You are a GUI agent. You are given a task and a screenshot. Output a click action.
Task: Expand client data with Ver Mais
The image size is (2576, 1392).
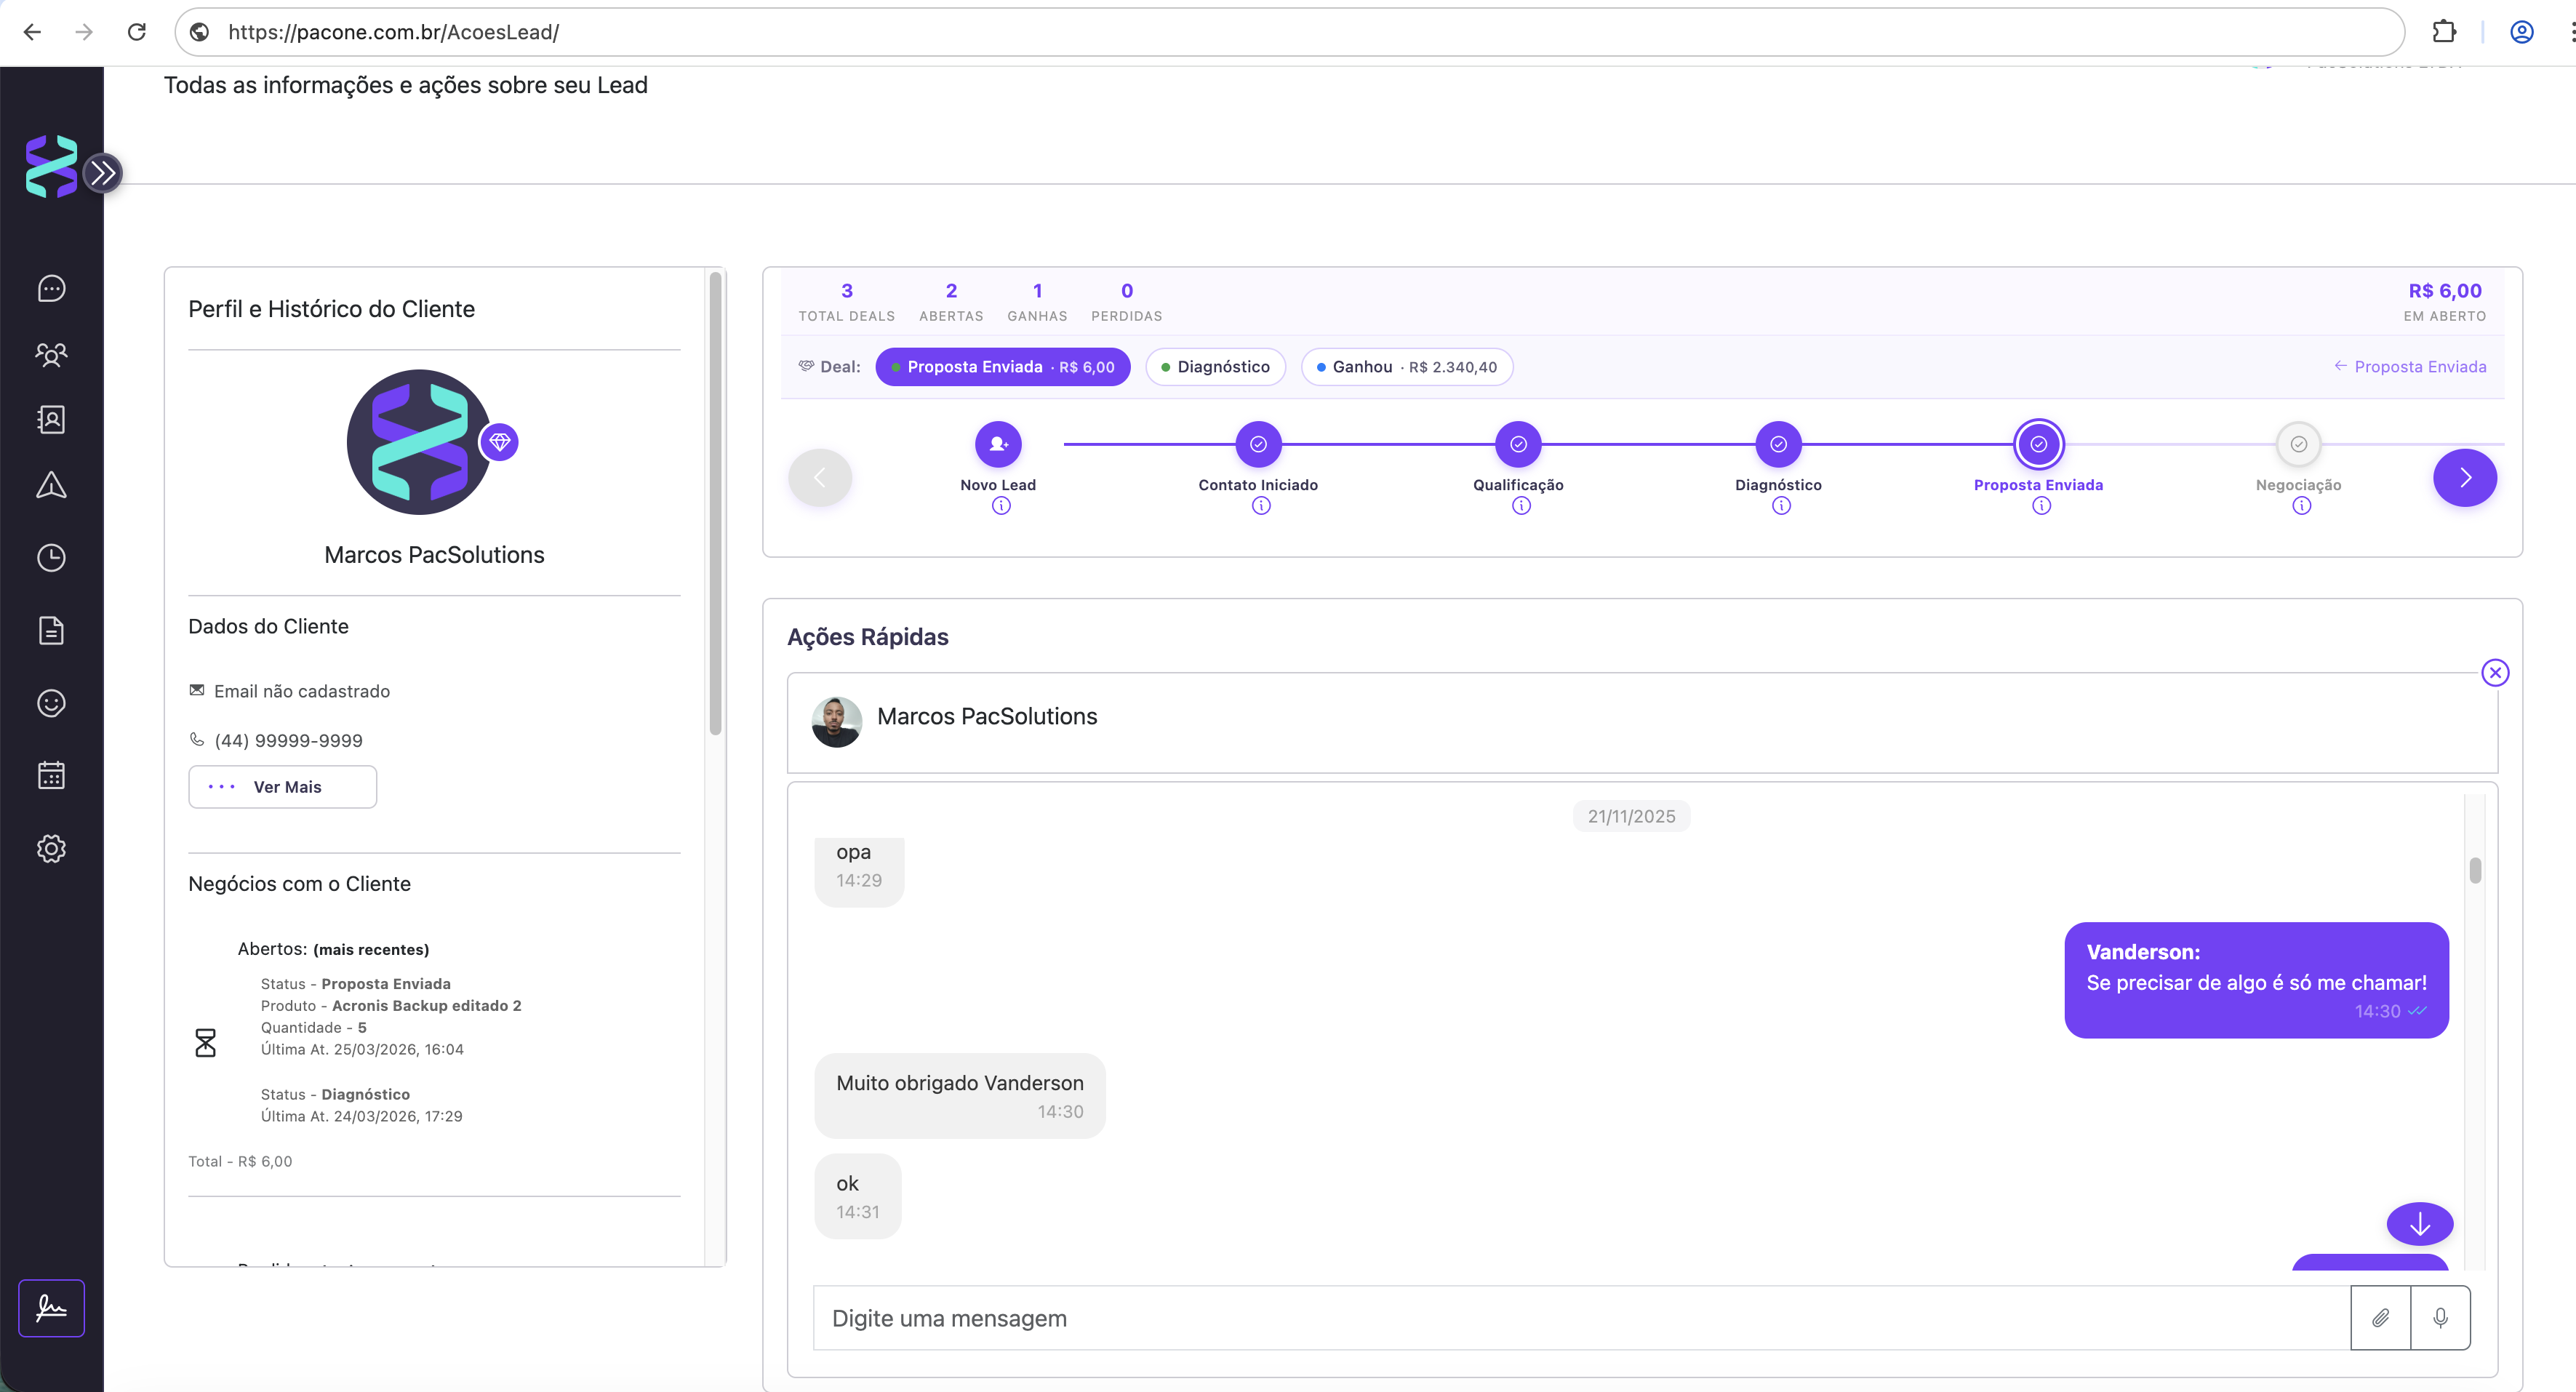tap(282, 787)
